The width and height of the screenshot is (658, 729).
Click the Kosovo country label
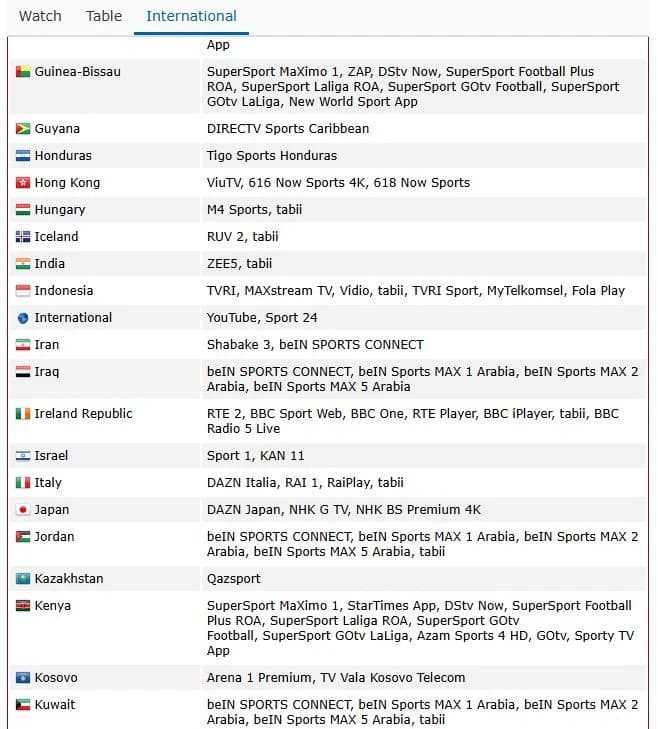[56, 678]
